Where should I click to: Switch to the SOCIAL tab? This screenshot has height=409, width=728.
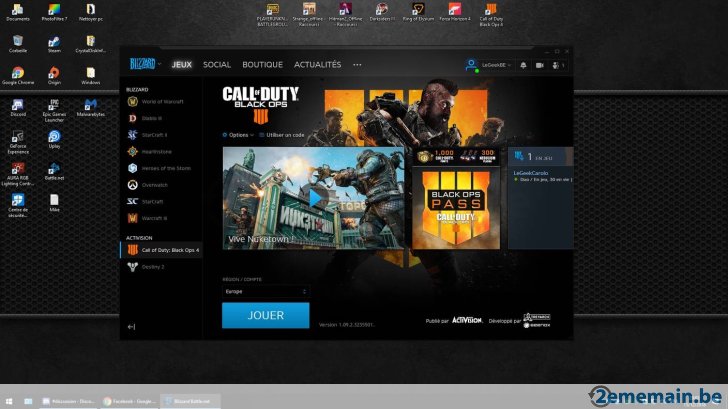click(x=217, y=65)
